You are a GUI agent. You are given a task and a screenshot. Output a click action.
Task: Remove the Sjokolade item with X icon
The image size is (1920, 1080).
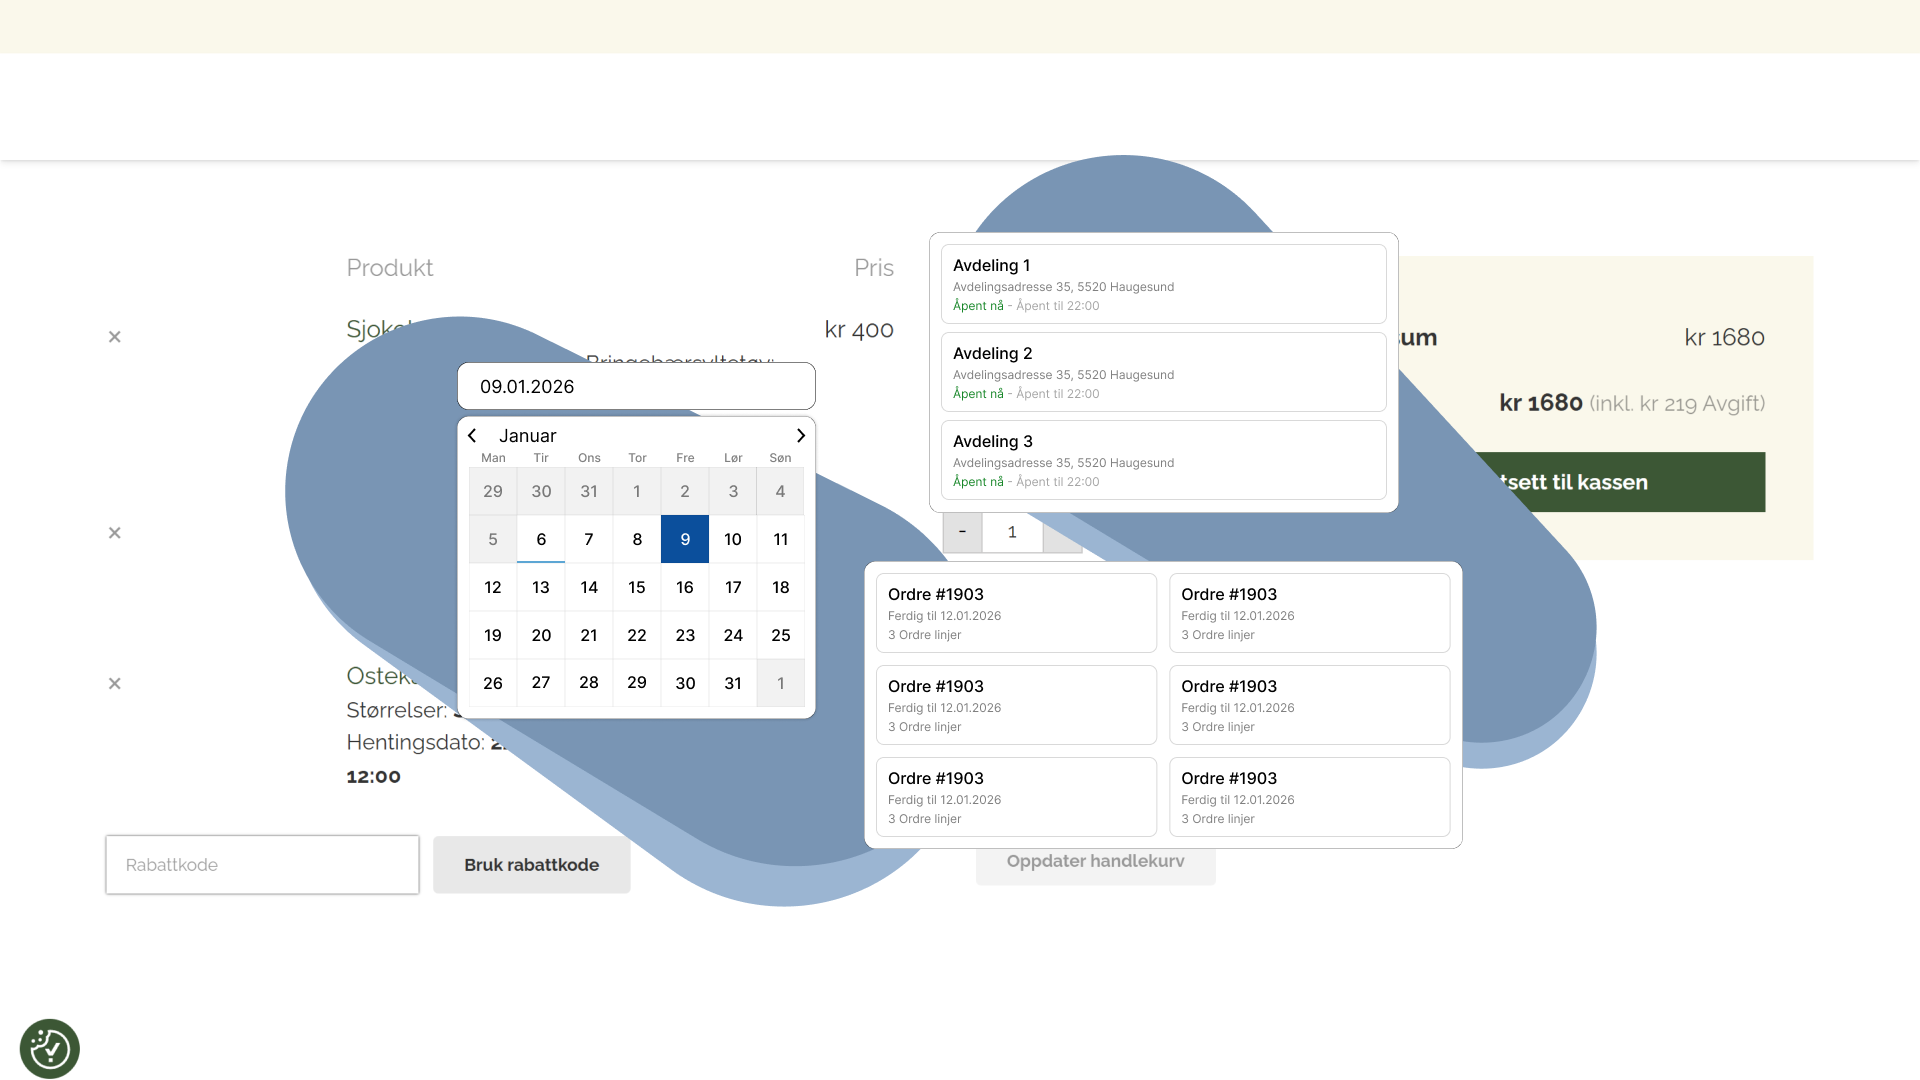115,337
